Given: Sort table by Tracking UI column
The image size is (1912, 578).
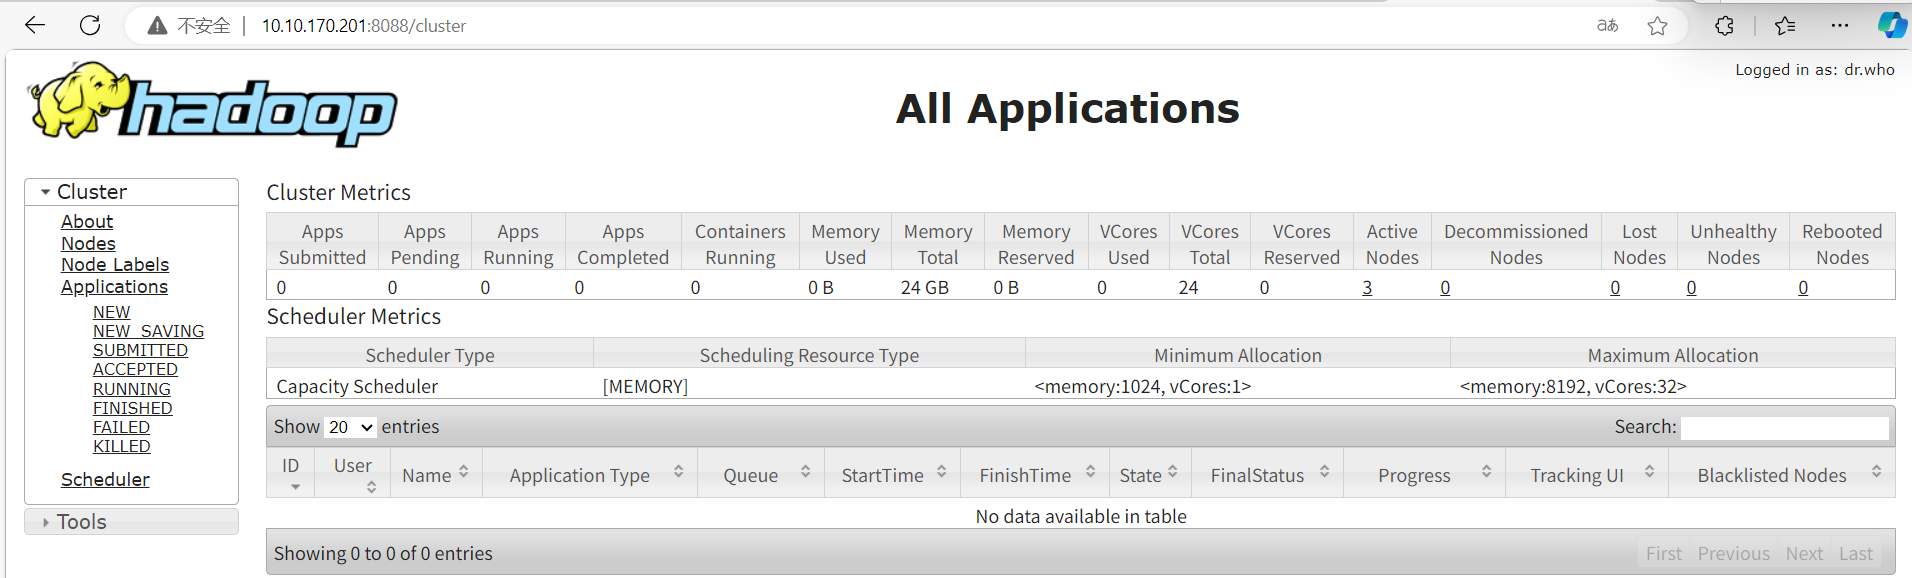Looking at the screenshot, I should tap(1585, 473).
